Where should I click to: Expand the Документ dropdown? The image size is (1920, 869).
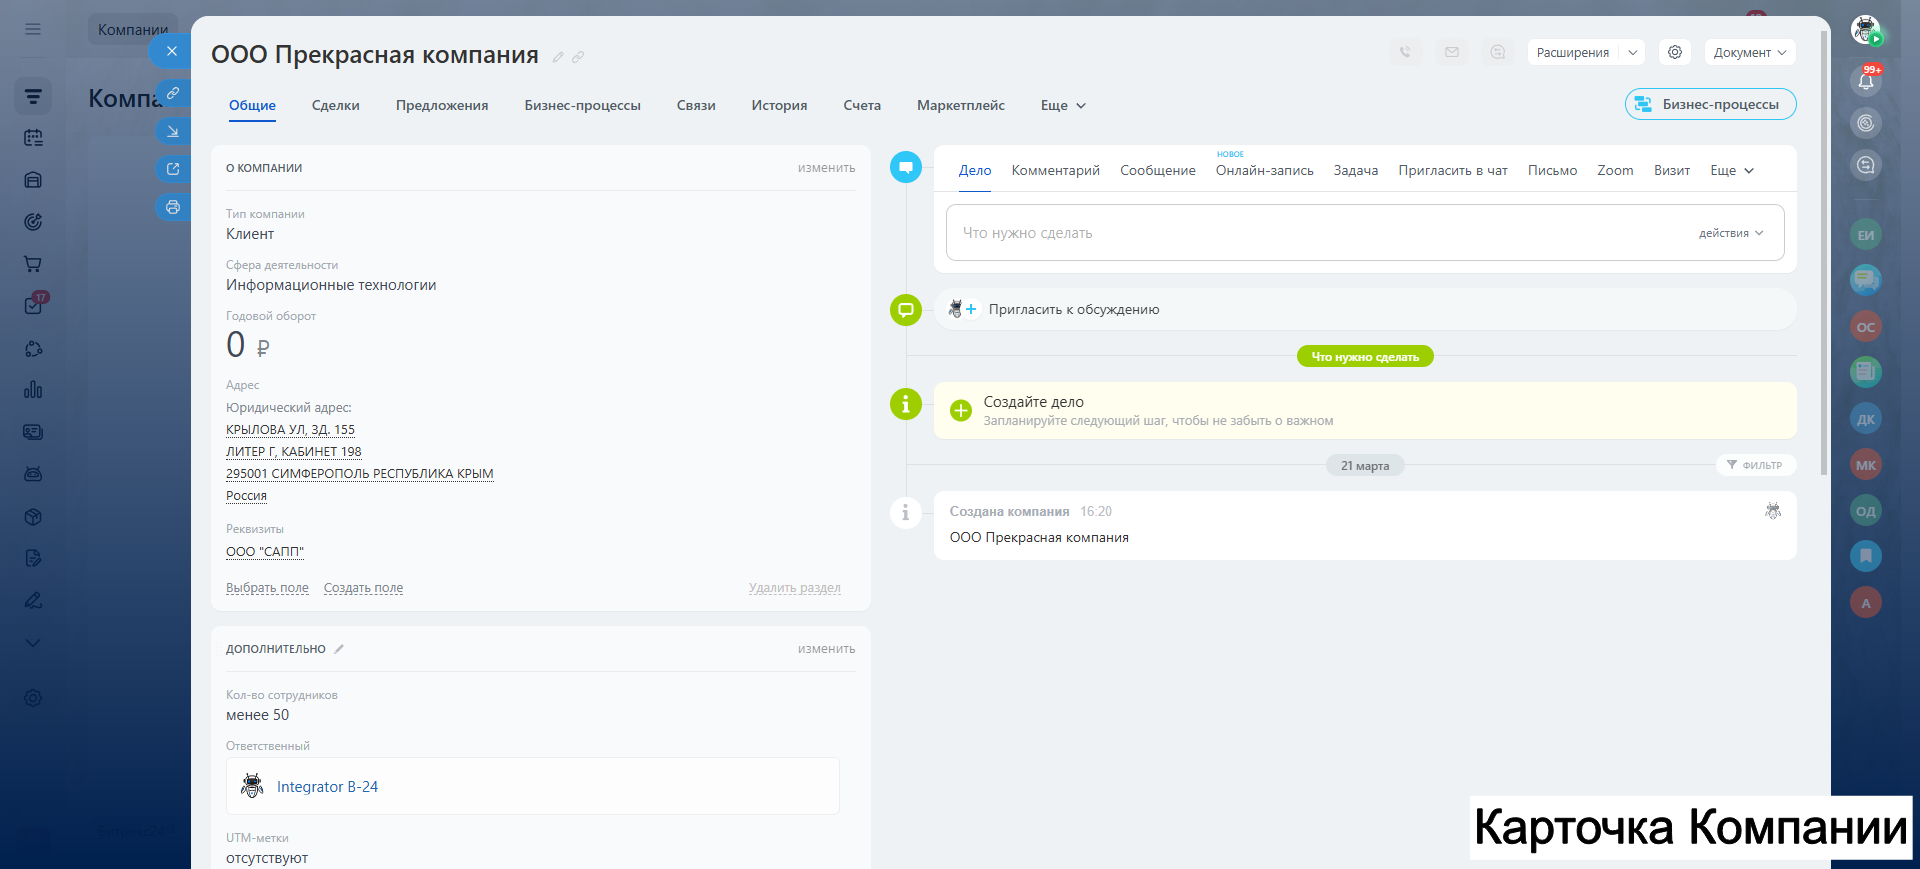coord(1749,52)
